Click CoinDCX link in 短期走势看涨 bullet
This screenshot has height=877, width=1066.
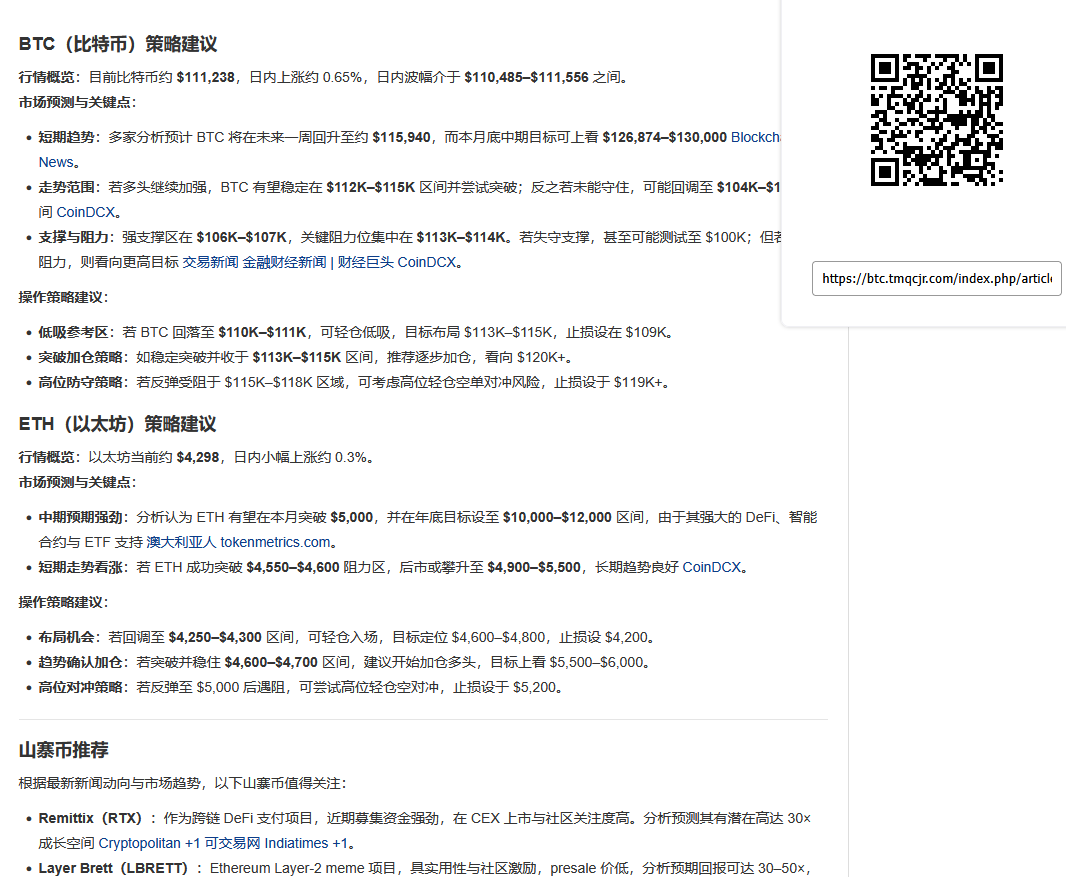point(712,567)
